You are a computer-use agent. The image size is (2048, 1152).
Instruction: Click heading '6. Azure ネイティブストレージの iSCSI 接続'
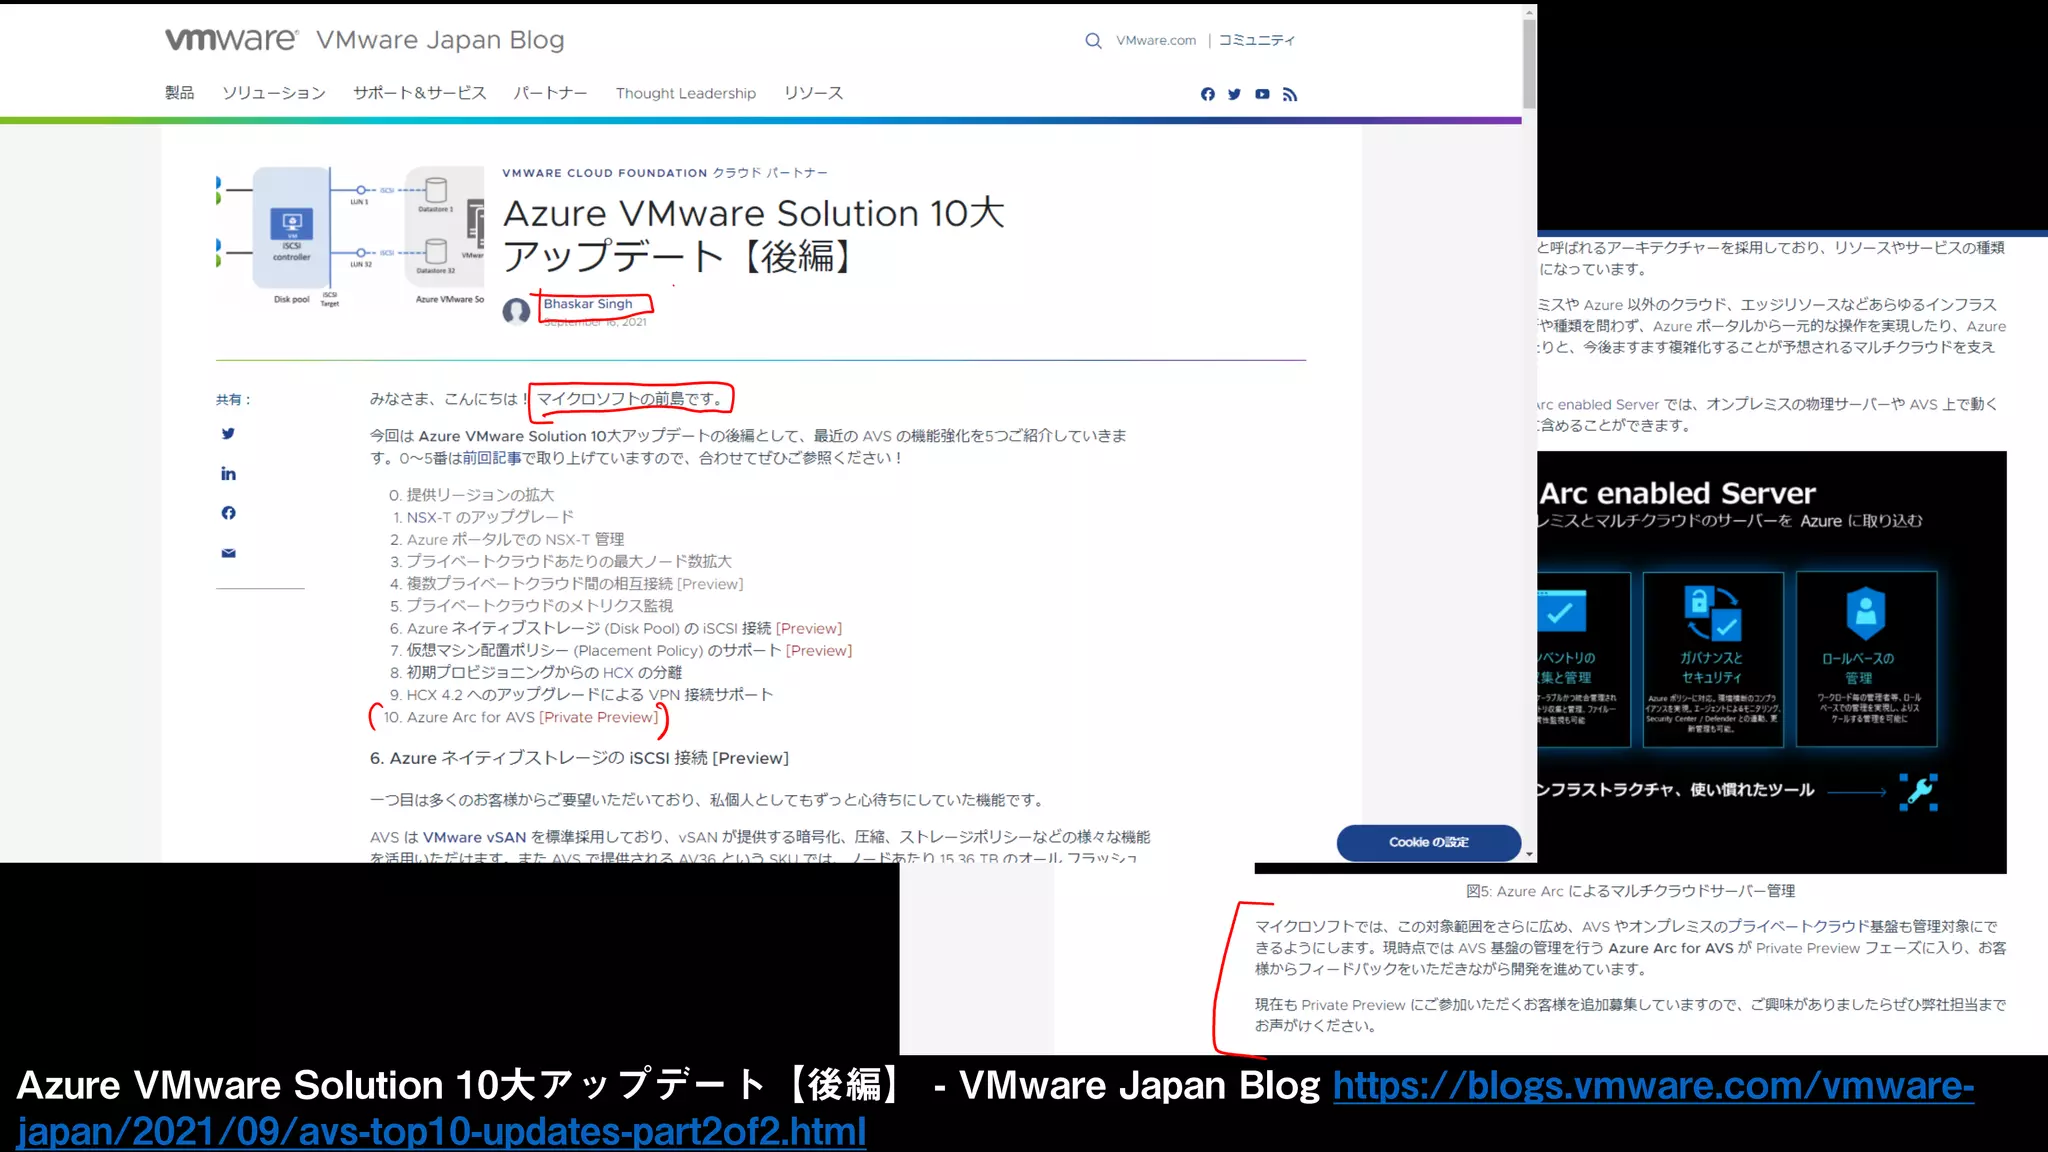(579, 758)
